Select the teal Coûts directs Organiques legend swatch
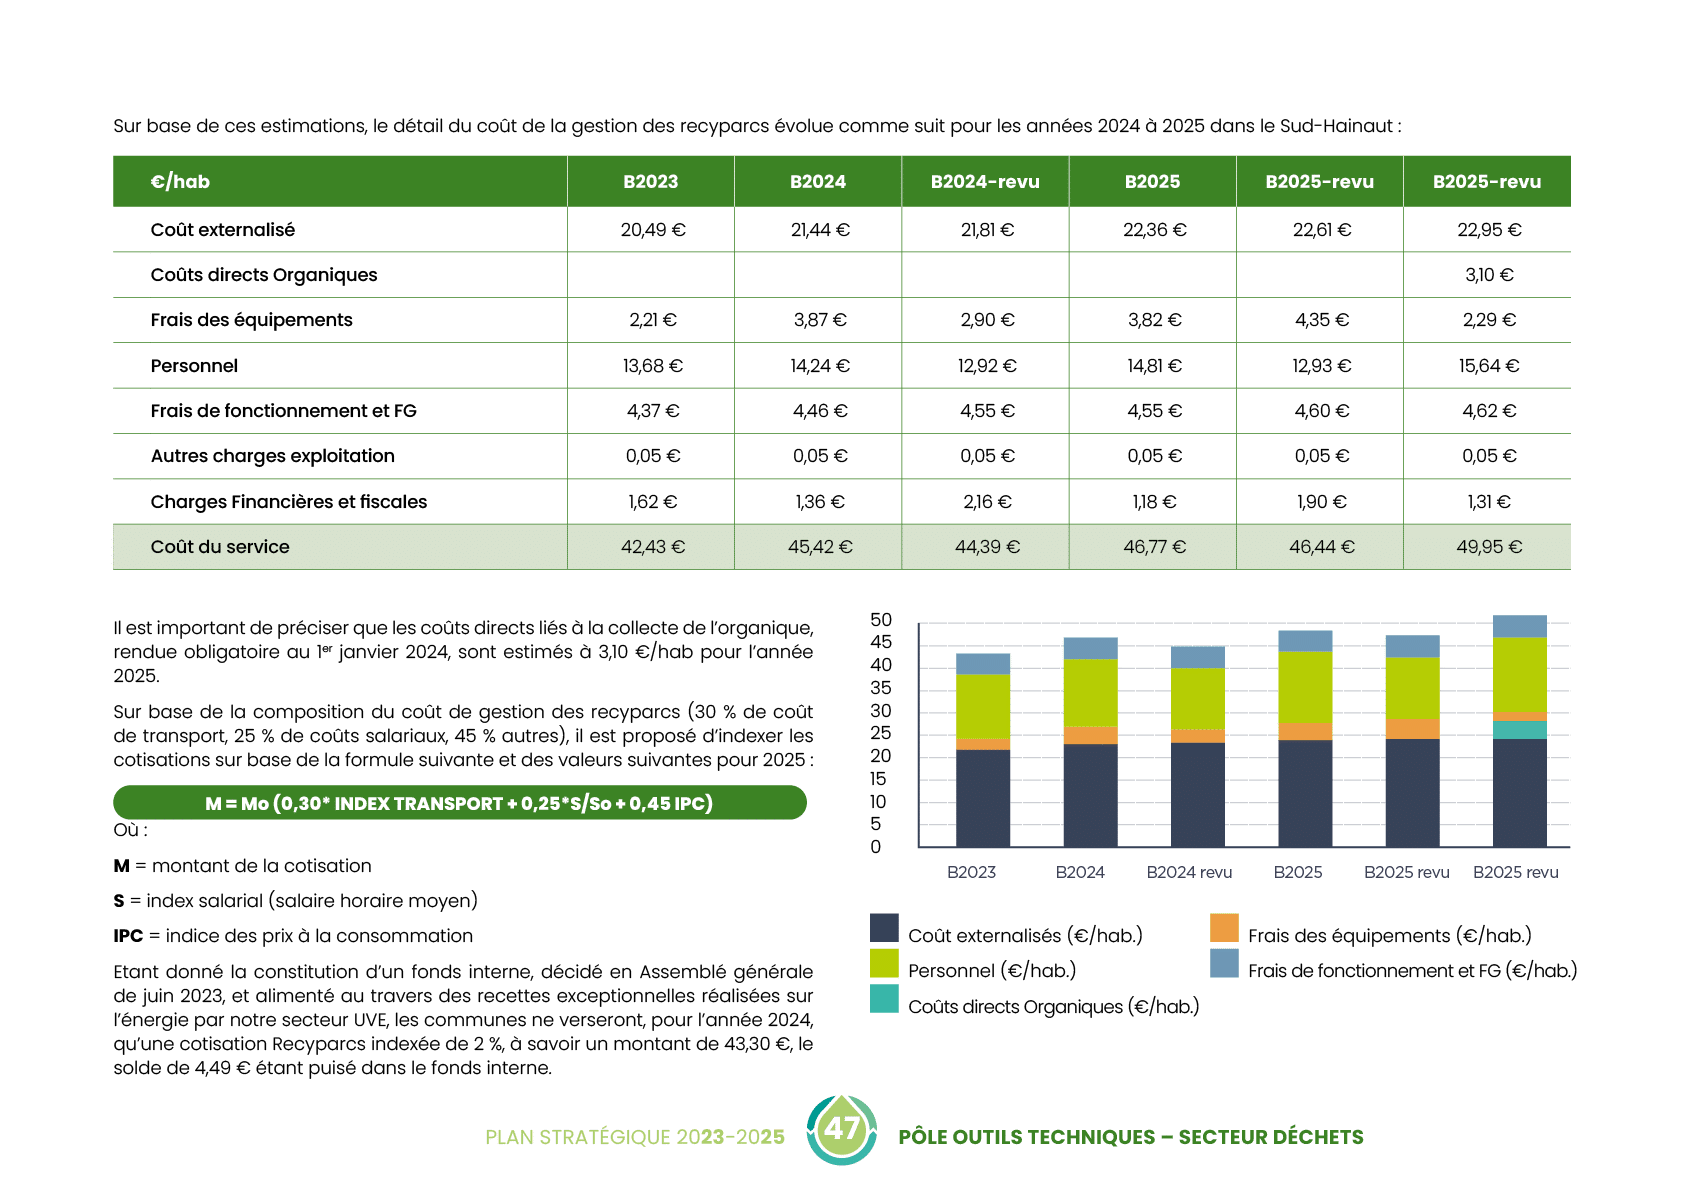1684x1191 pixels. point(884,999)
